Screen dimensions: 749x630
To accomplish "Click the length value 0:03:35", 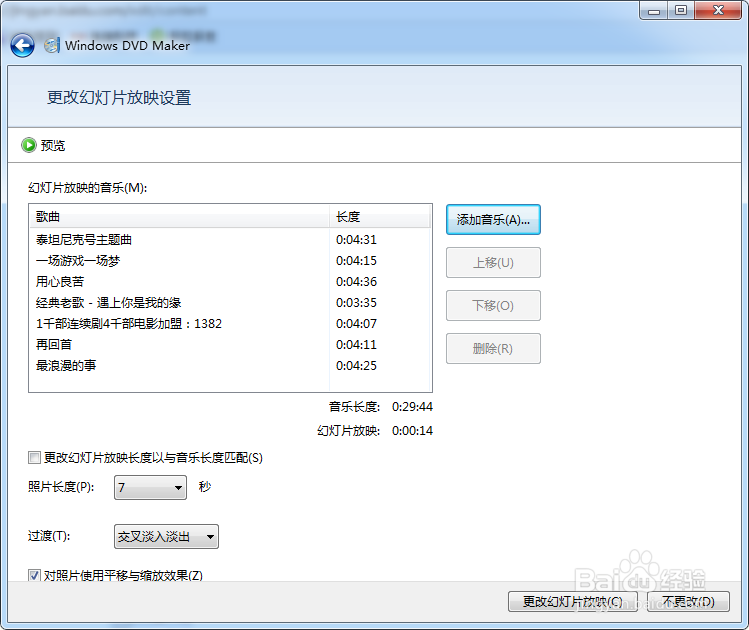I will (356, 303).
